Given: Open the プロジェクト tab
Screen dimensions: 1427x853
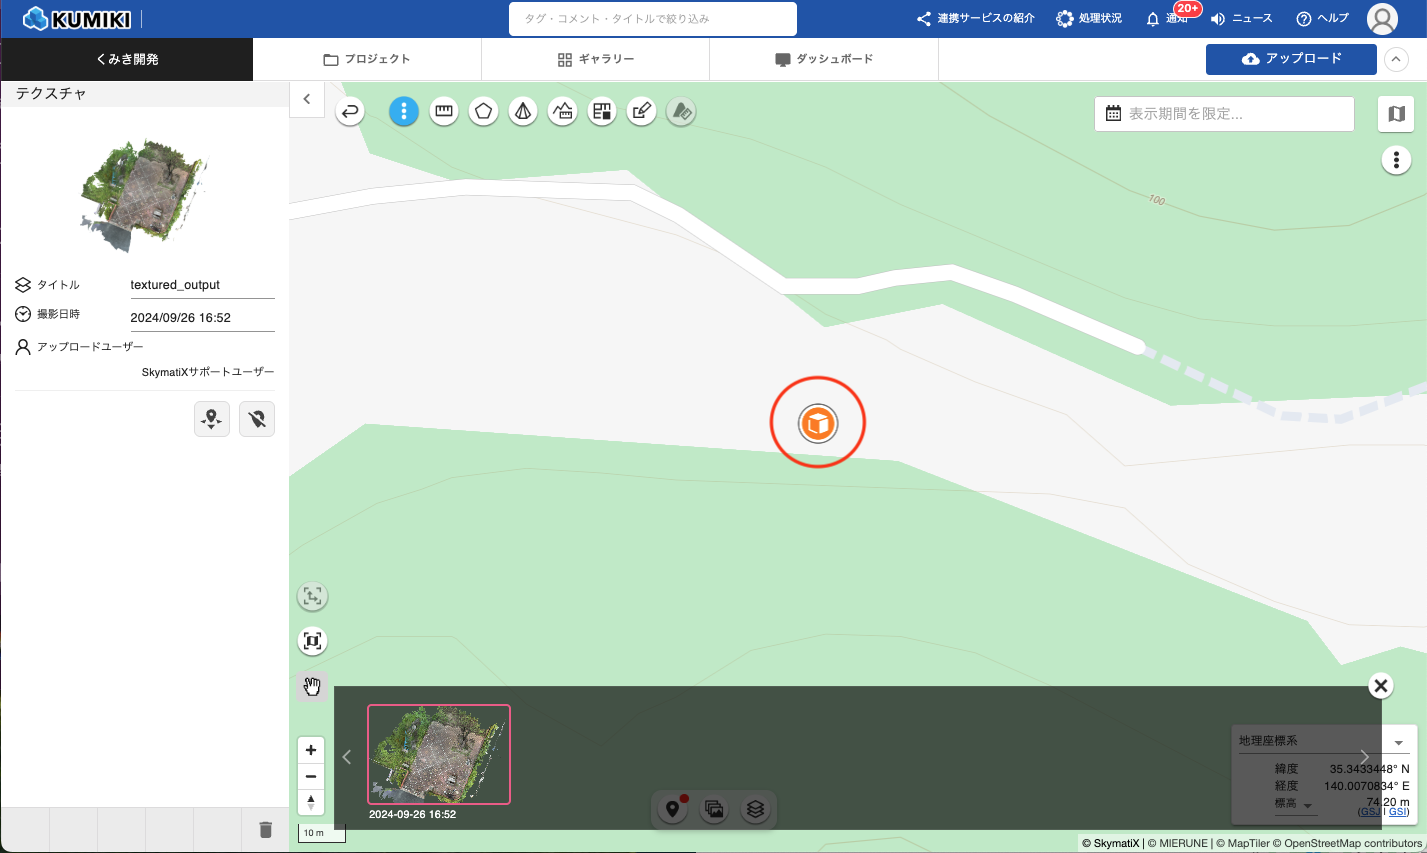Looking at the screenshot, I should (x=367, y=60).
